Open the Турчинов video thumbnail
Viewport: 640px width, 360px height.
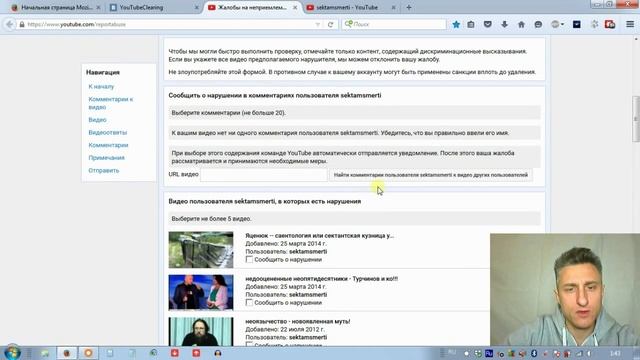201,292
